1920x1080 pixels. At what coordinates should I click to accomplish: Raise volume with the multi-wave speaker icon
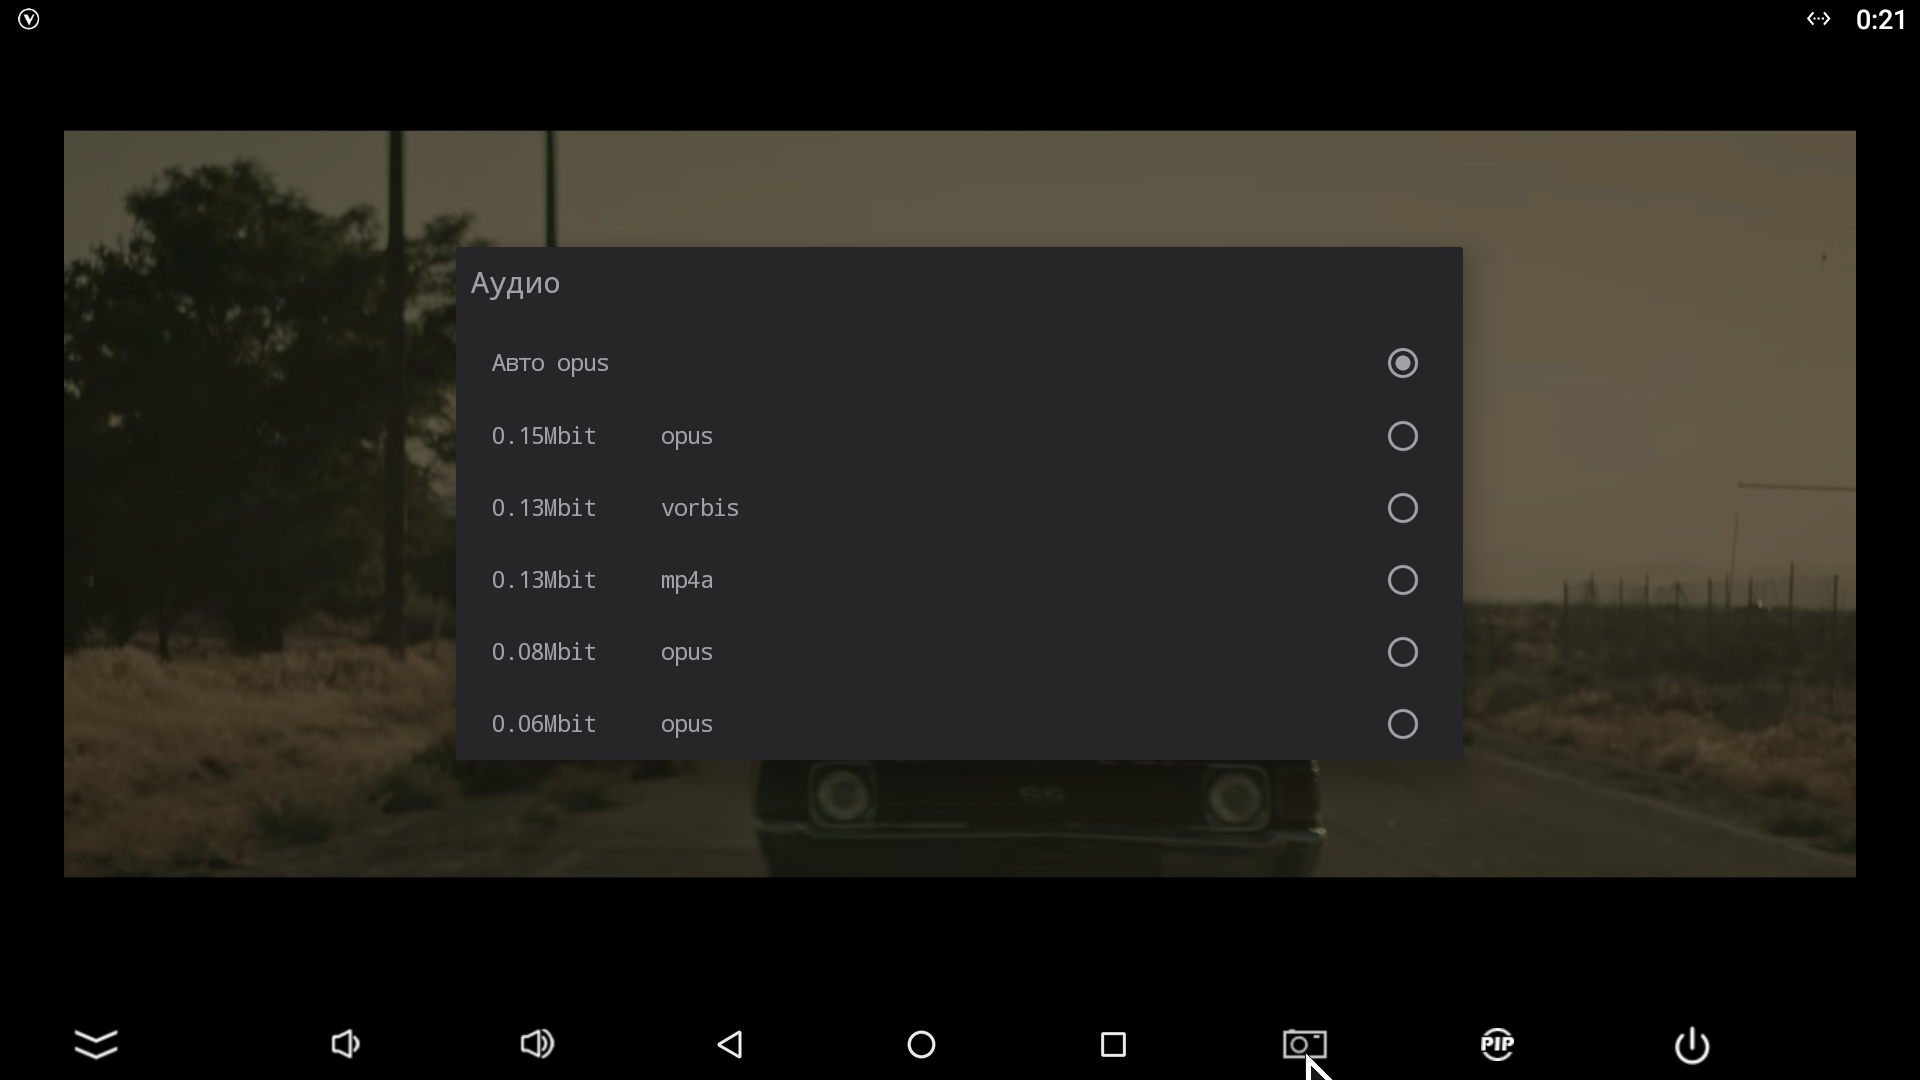coord(537,1044)
